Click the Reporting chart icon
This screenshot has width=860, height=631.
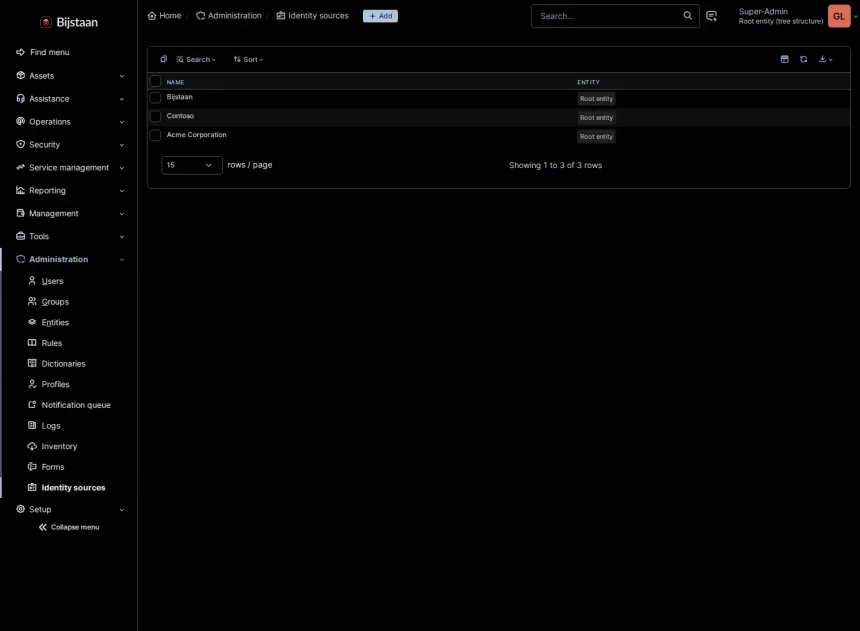click(20, 190)
